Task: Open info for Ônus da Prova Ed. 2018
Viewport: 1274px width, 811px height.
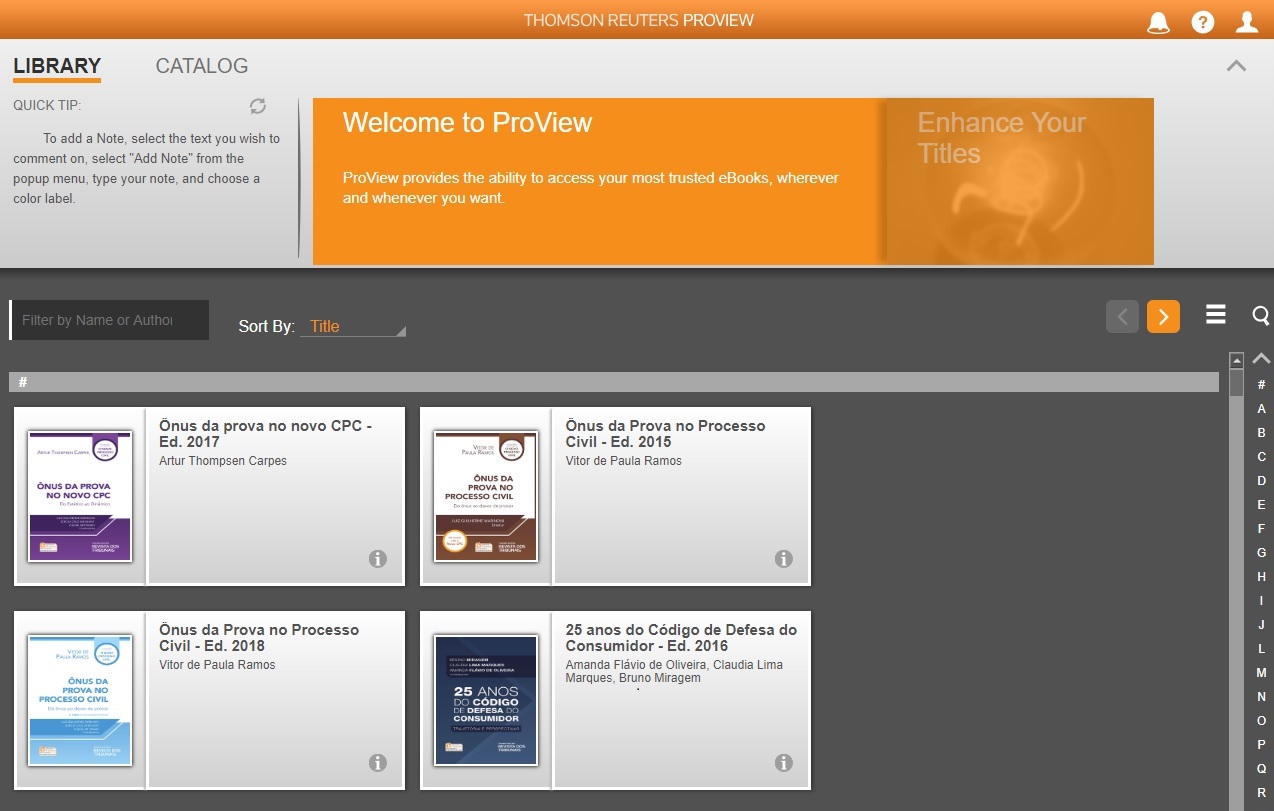Action: (x=378, y=763)
